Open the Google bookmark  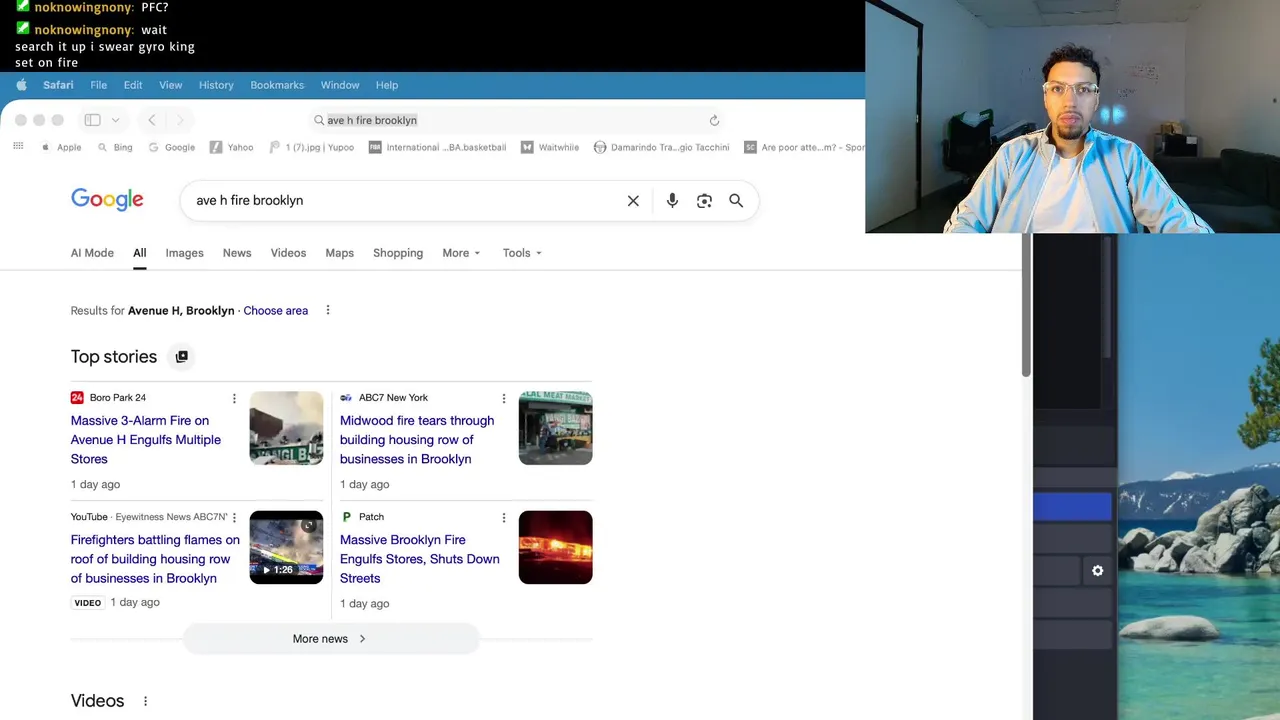pos(172,147)
